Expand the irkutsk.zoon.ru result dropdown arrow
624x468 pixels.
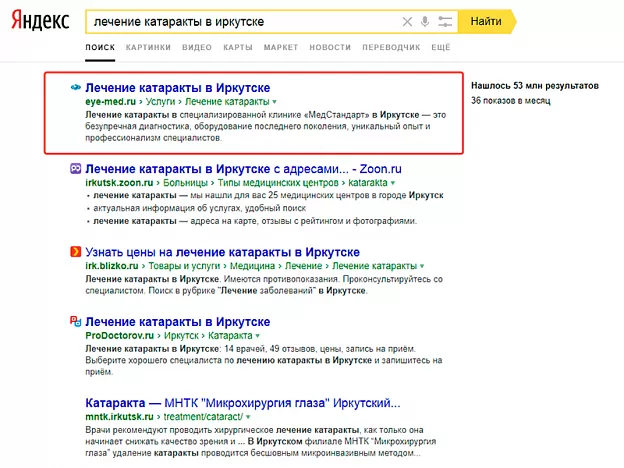394,184
